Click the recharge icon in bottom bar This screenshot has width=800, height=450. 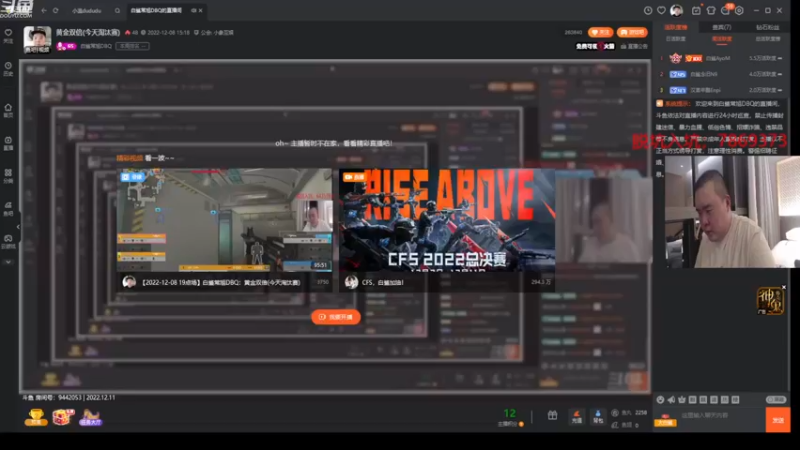(577, 417)
